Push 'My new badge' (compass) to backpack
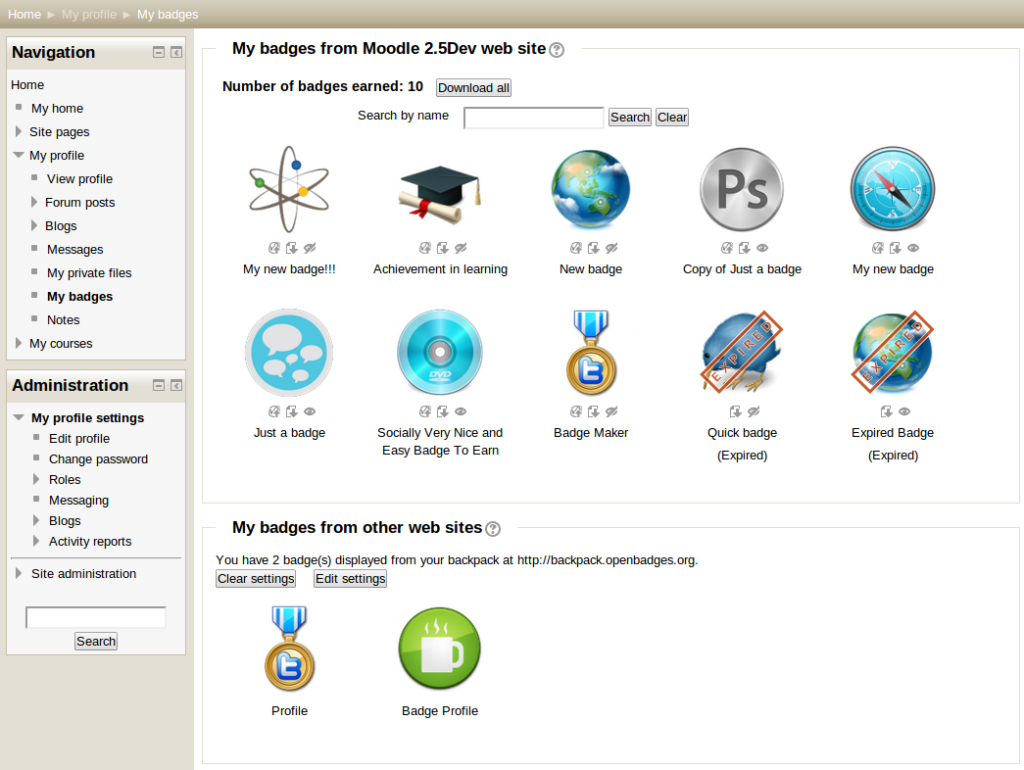Image resolution: width=1024 pixels, height=770 pixels. 878,248
